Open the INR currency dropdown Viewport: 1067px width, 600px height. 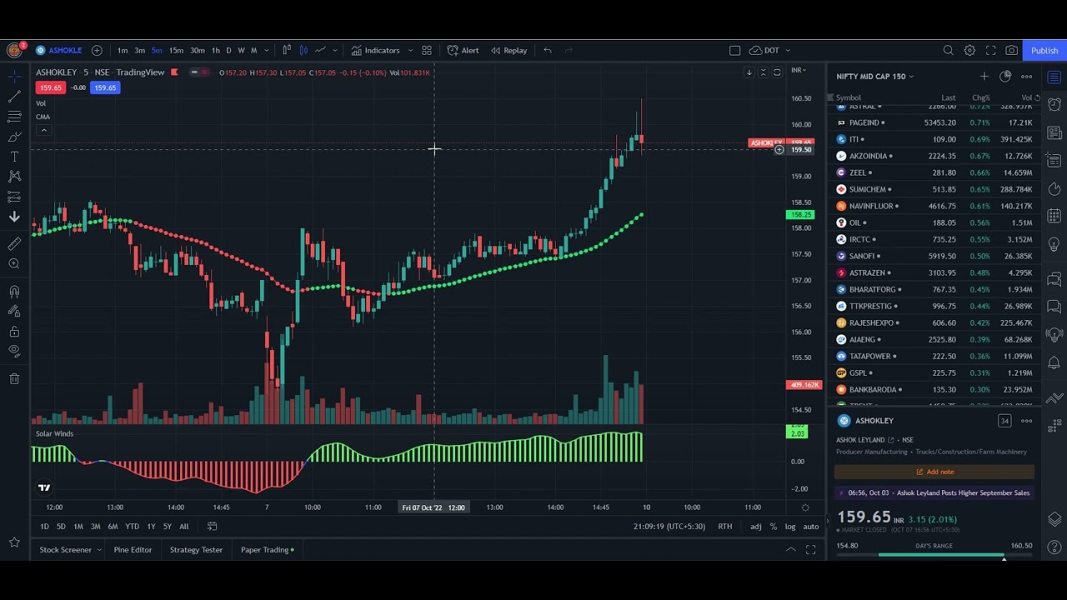tap(798, 70)
